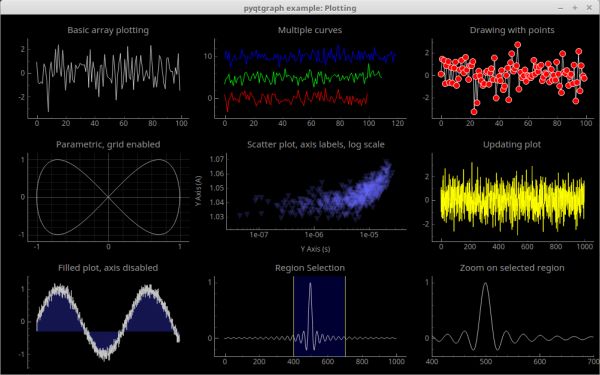
Task: Click the "Scatter plot, axis labels, log scale" title
Action: pyautogui.click(x=316, y=145)
